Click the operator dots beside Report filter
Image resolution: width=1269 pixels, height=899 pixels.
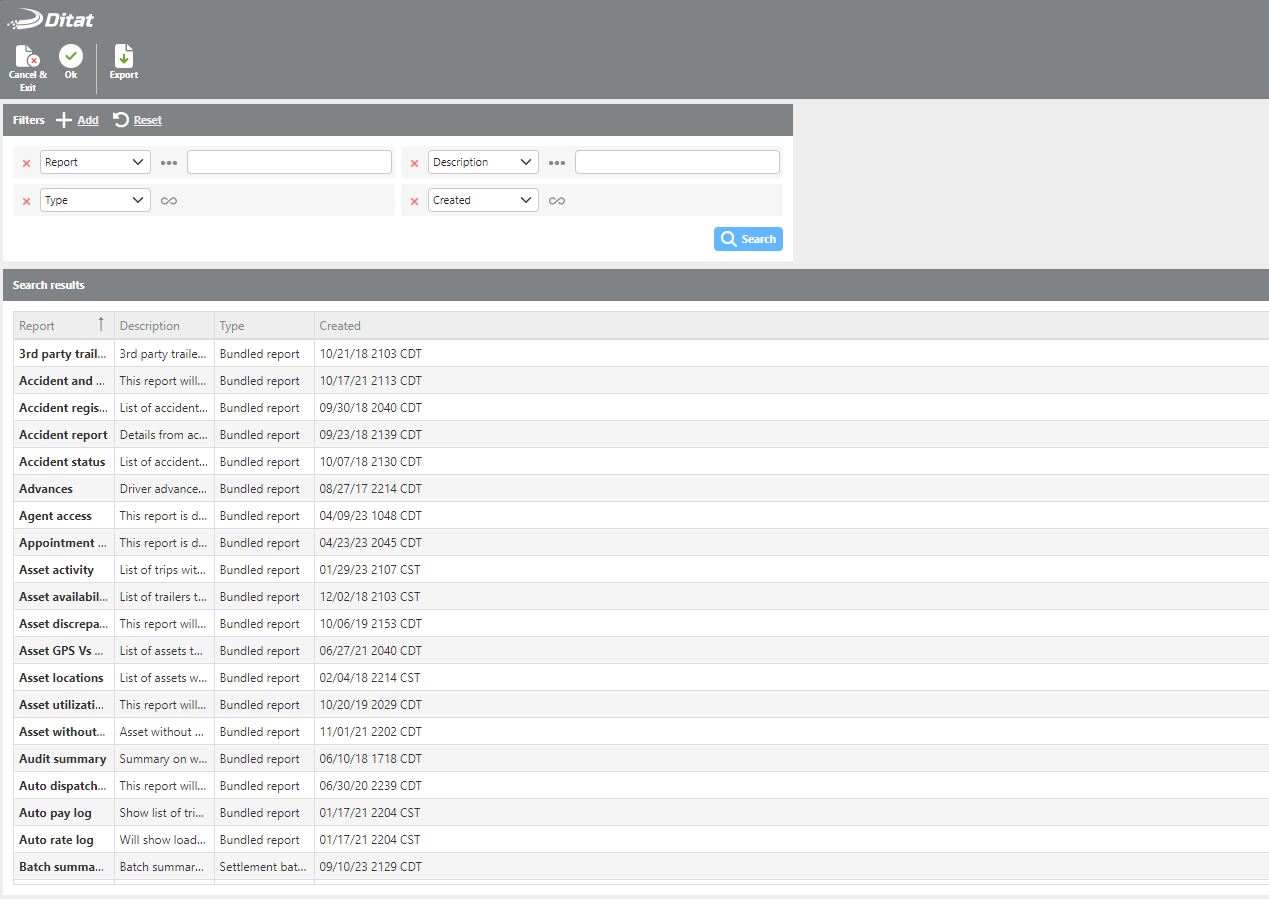[169, 163]
